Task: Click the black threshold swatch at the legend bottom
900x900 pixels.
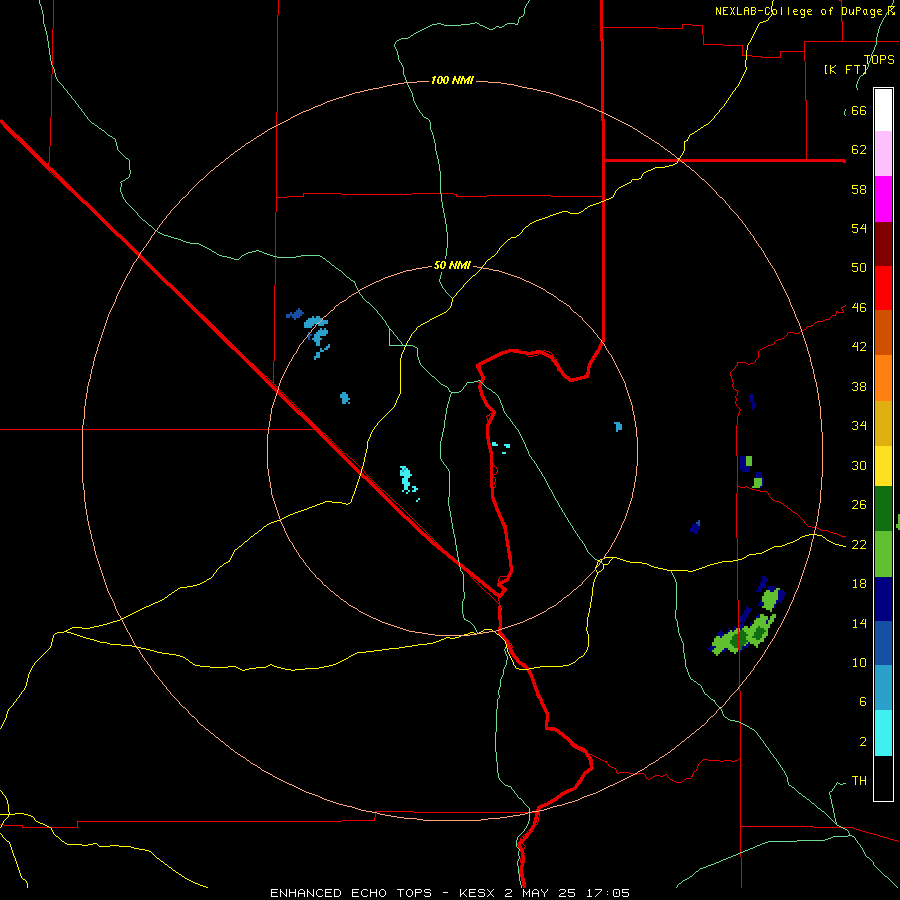Action: [883, 778]
